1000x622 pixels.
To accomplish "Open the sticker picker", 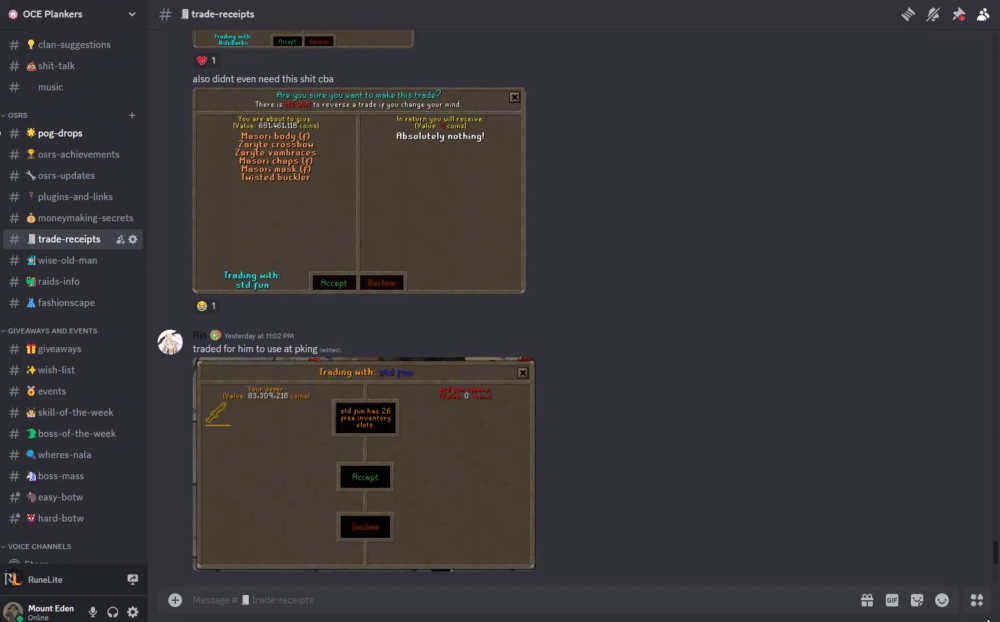I will click(917, 600).
